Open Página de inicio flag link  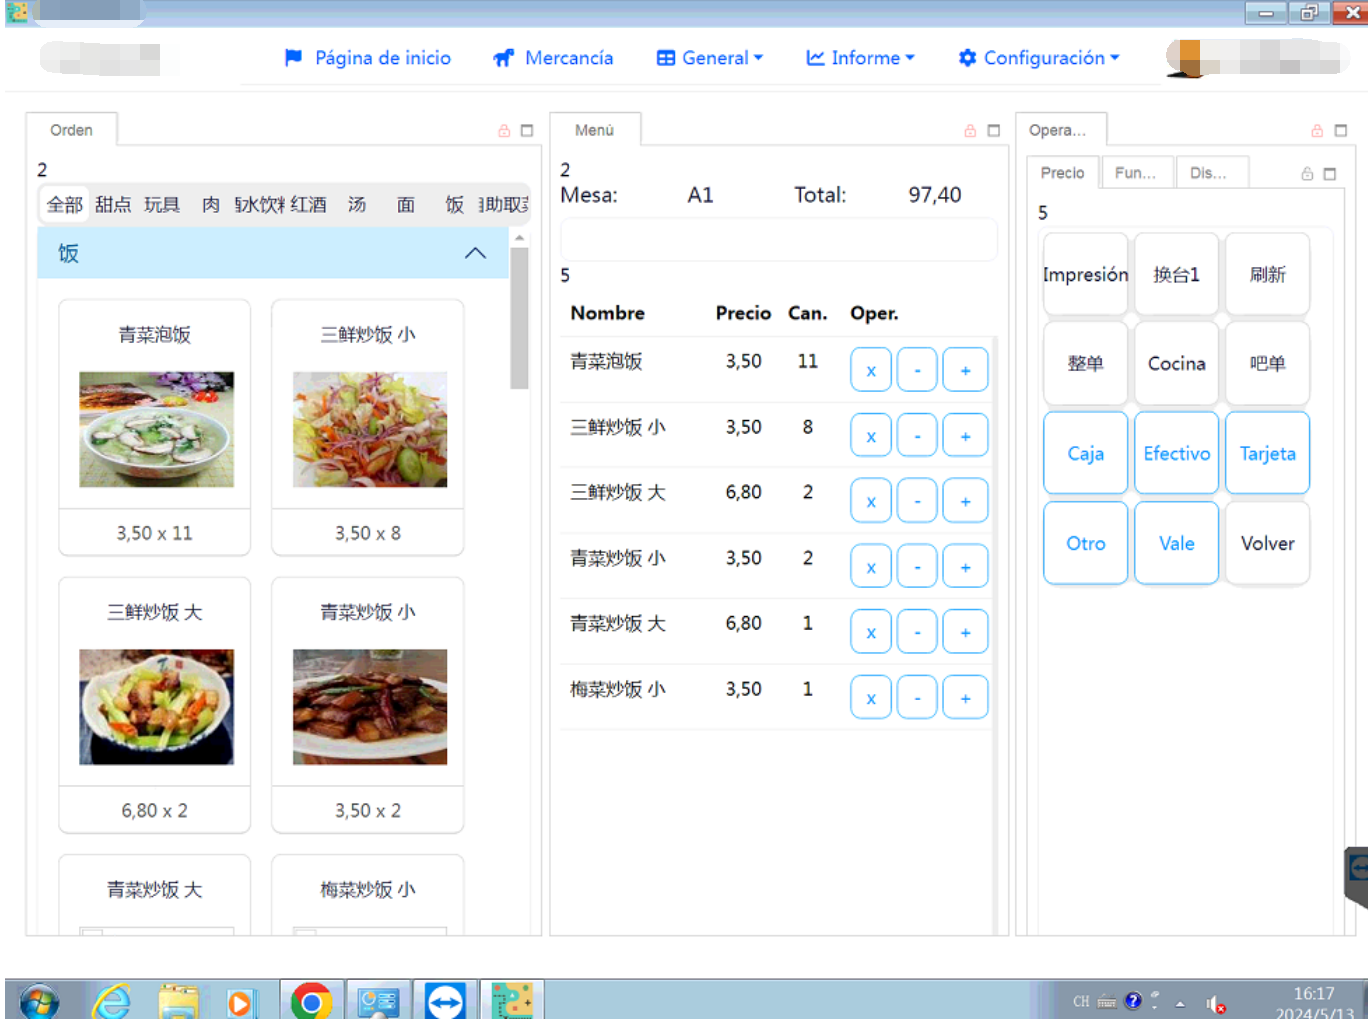[367, 58]
